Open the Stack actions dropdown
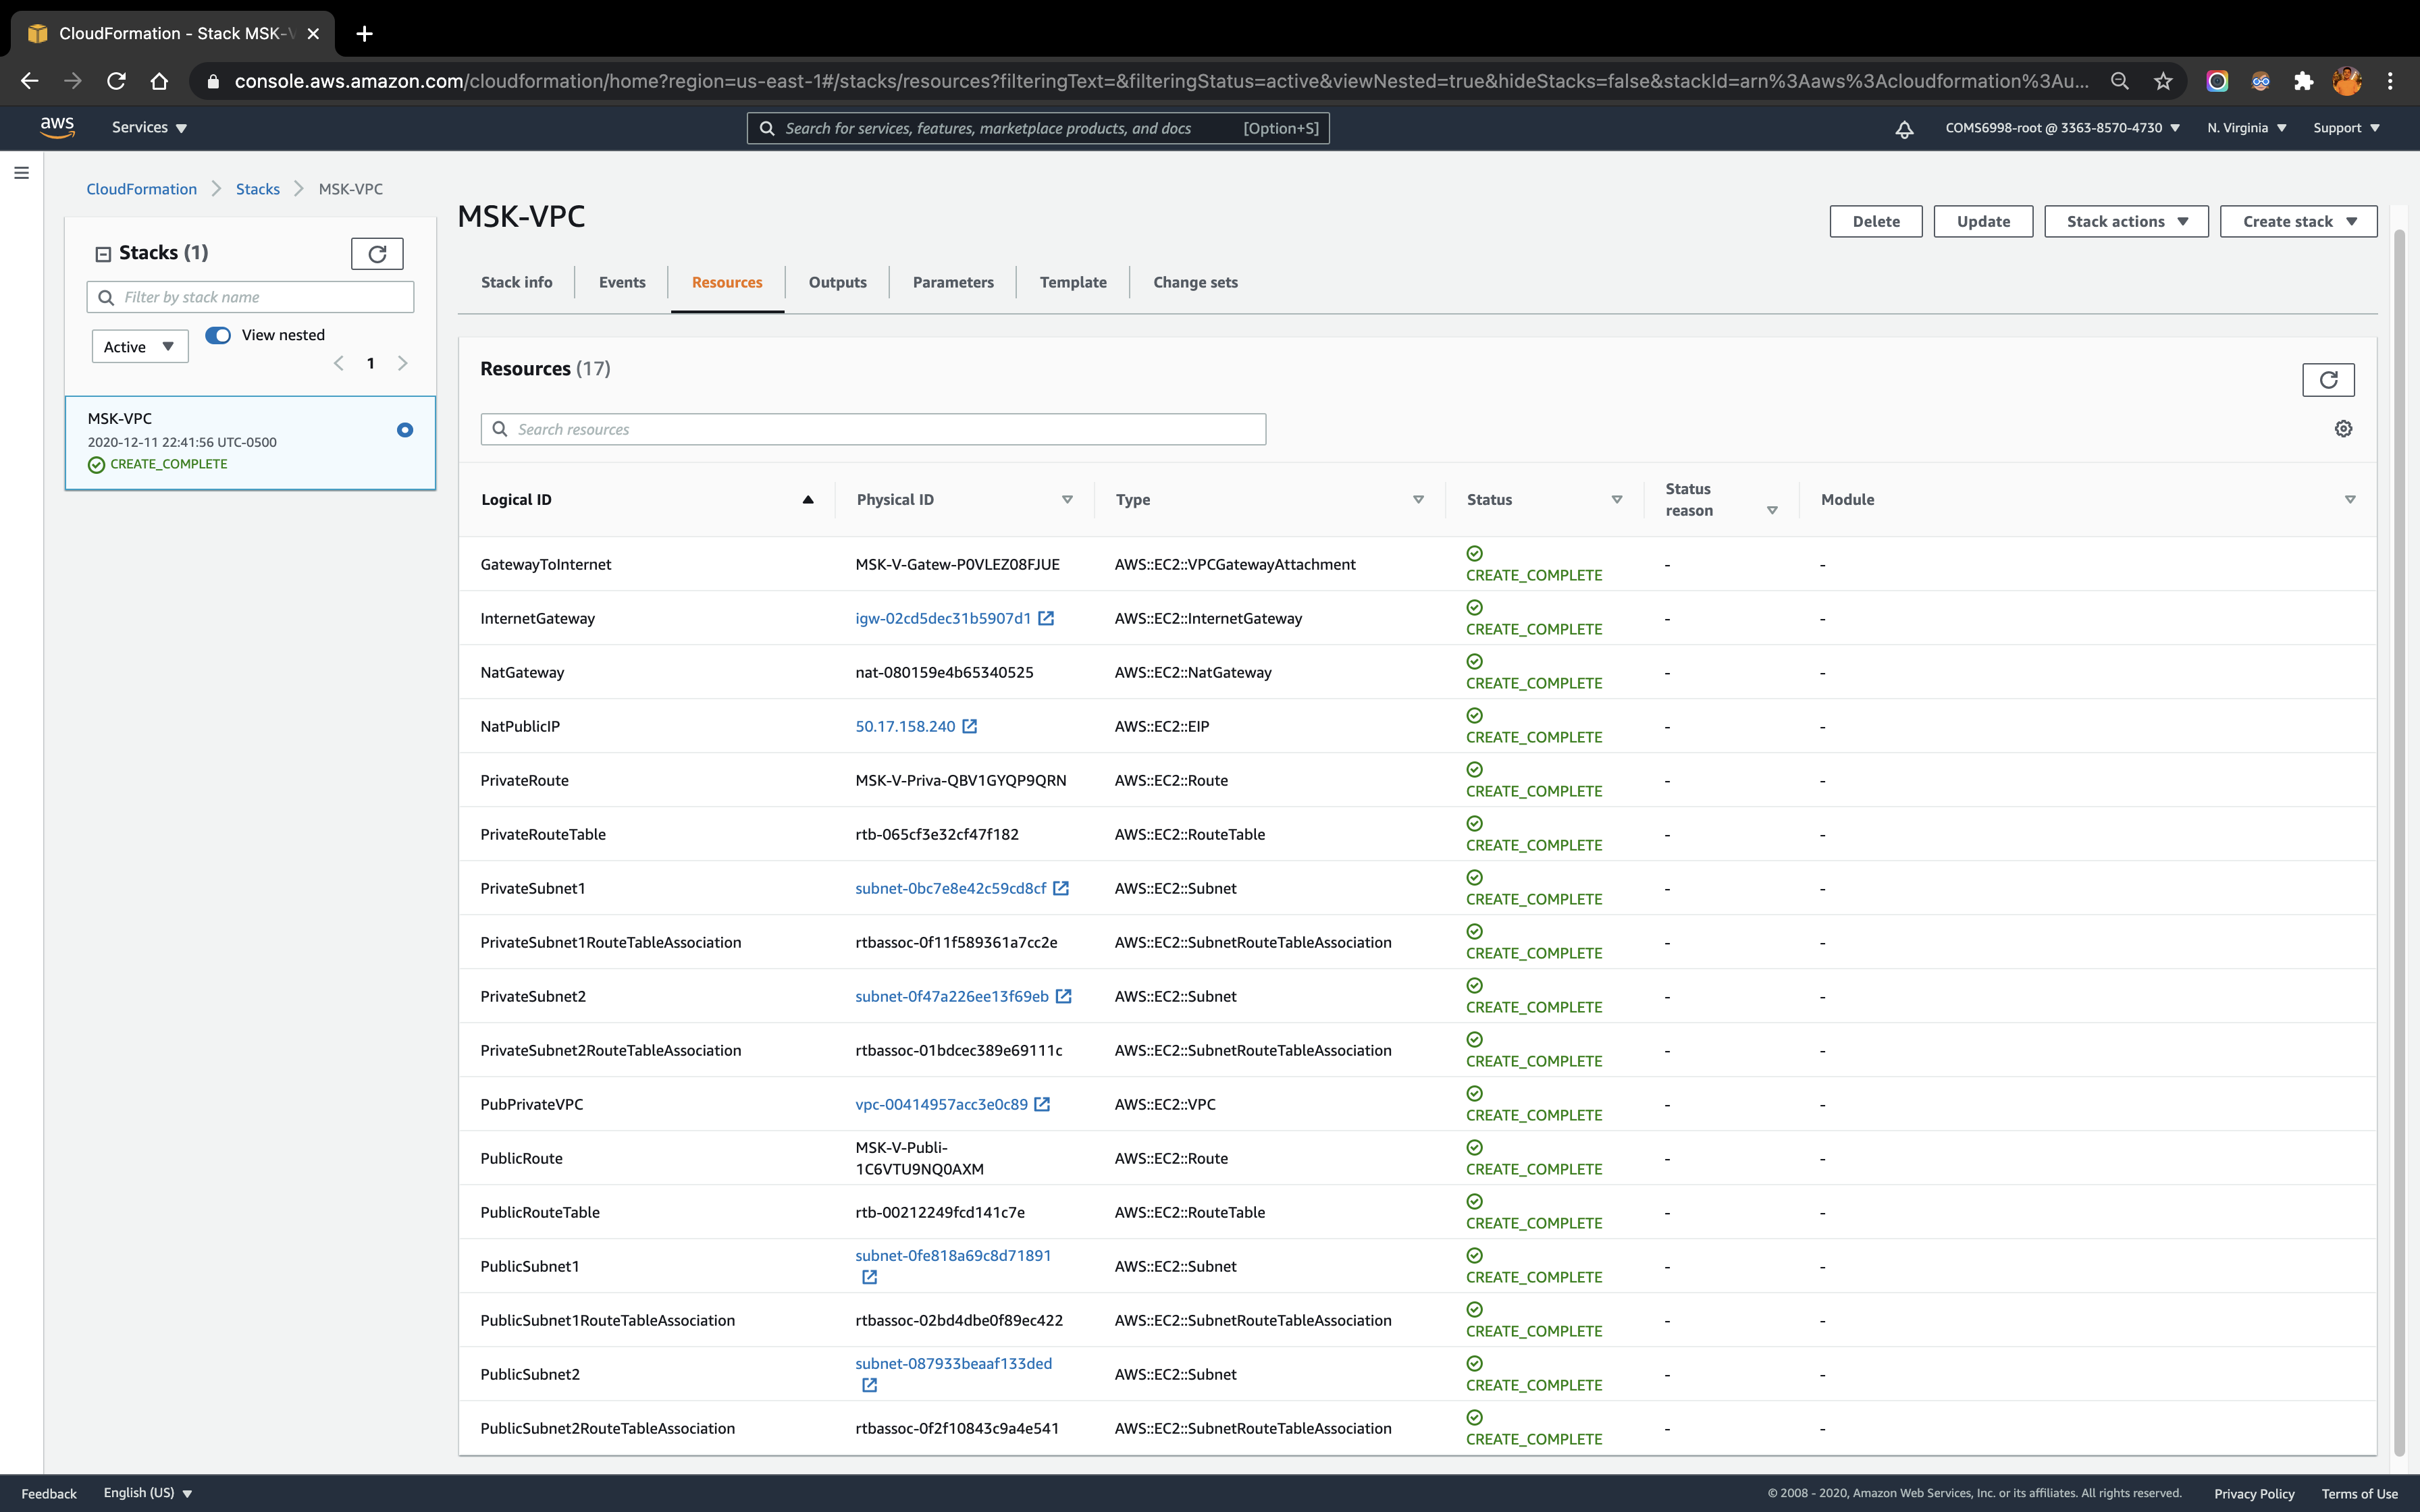This screenshot has height=1512, width=2420. (x=2126, y=221)
